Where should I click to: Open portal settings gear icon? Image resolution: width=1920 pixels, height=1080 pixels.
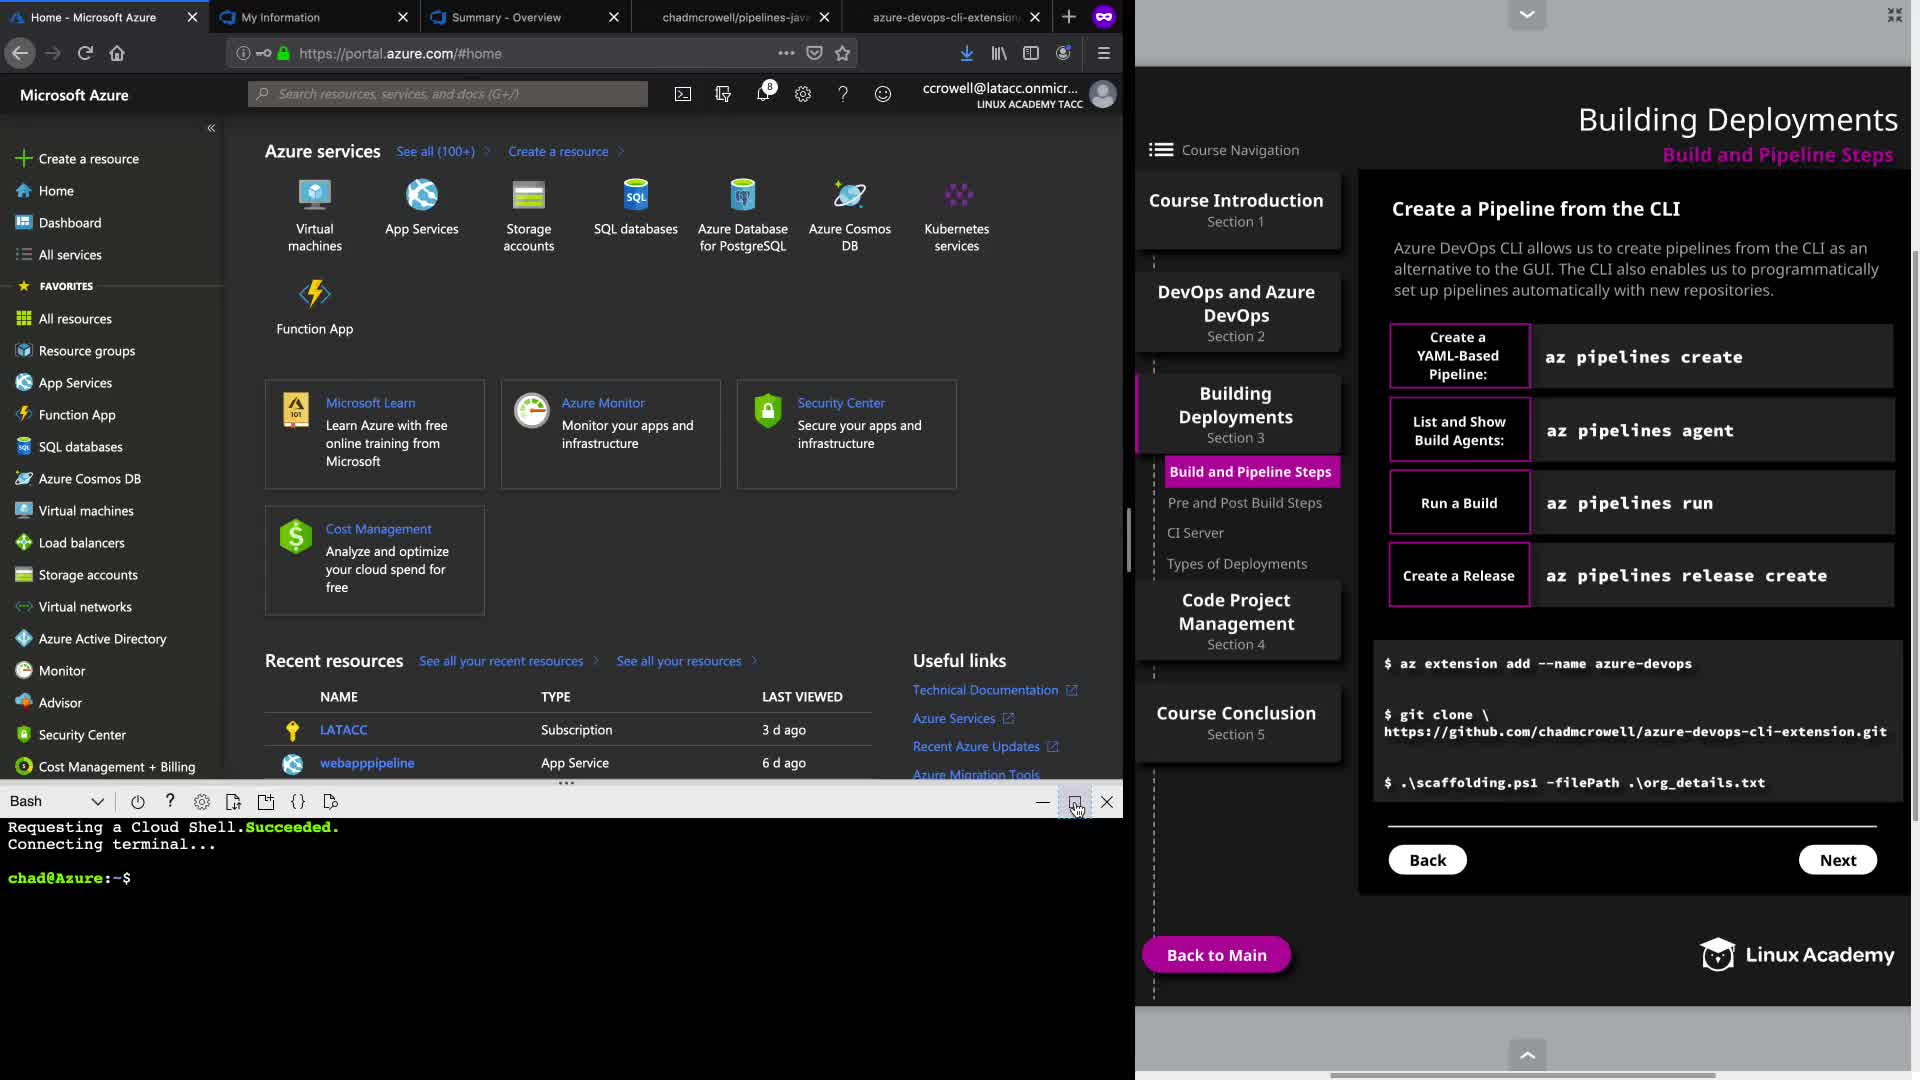tap(803, 94)
